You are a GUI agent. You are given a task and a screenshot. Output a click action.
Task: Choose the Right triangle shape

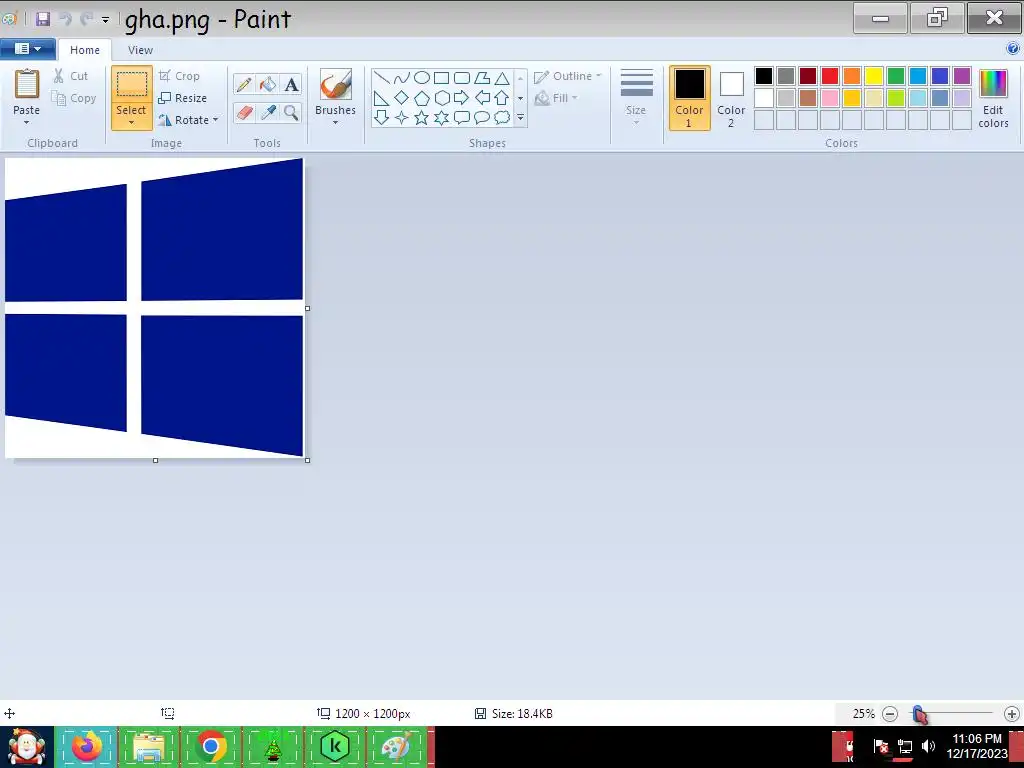tap(382, 98)
